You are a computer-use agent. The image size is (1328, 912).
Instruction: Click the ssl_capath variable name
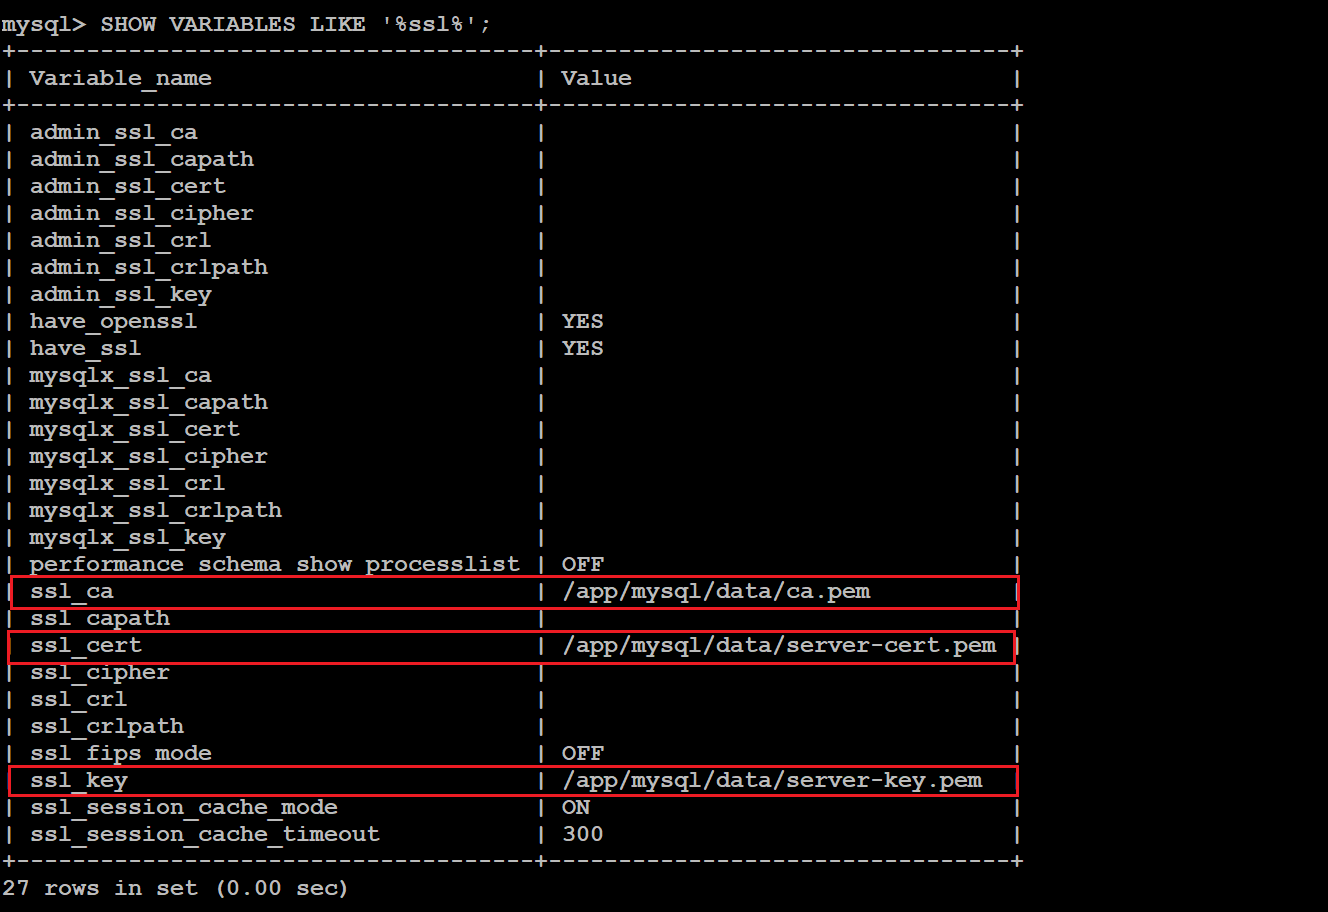pyautogui.click(x=99, y=618)
